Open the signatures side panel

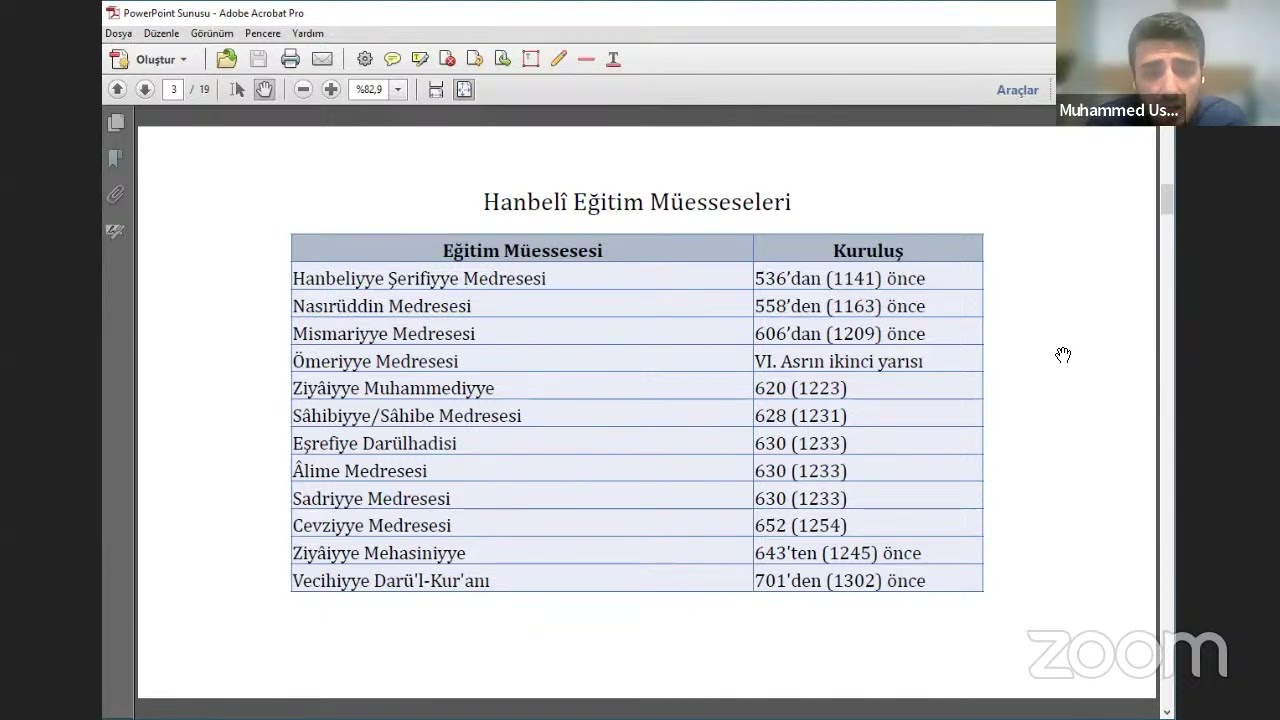116,231
